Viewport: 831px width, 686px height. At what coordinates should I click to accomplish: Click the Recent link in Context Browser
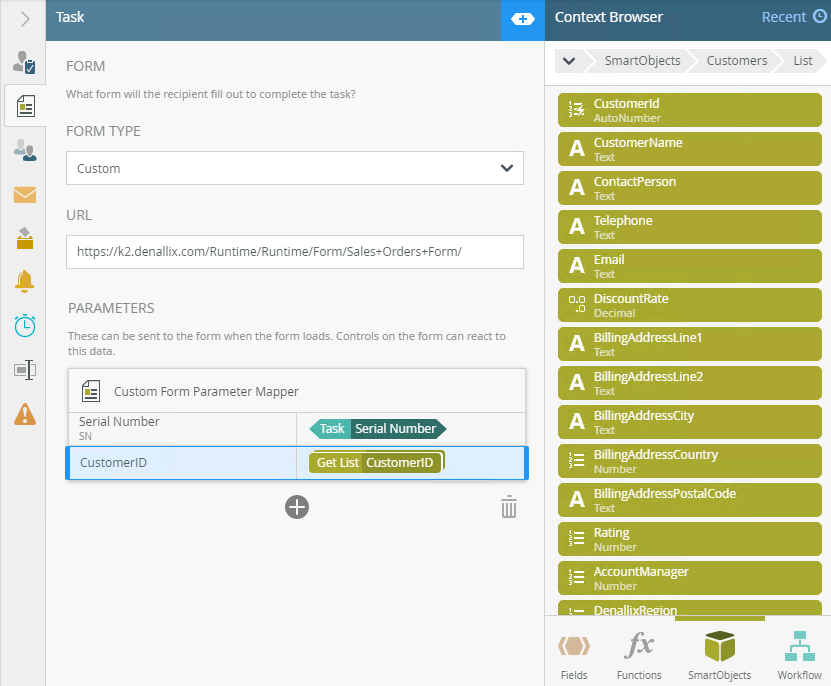(793, 17)
